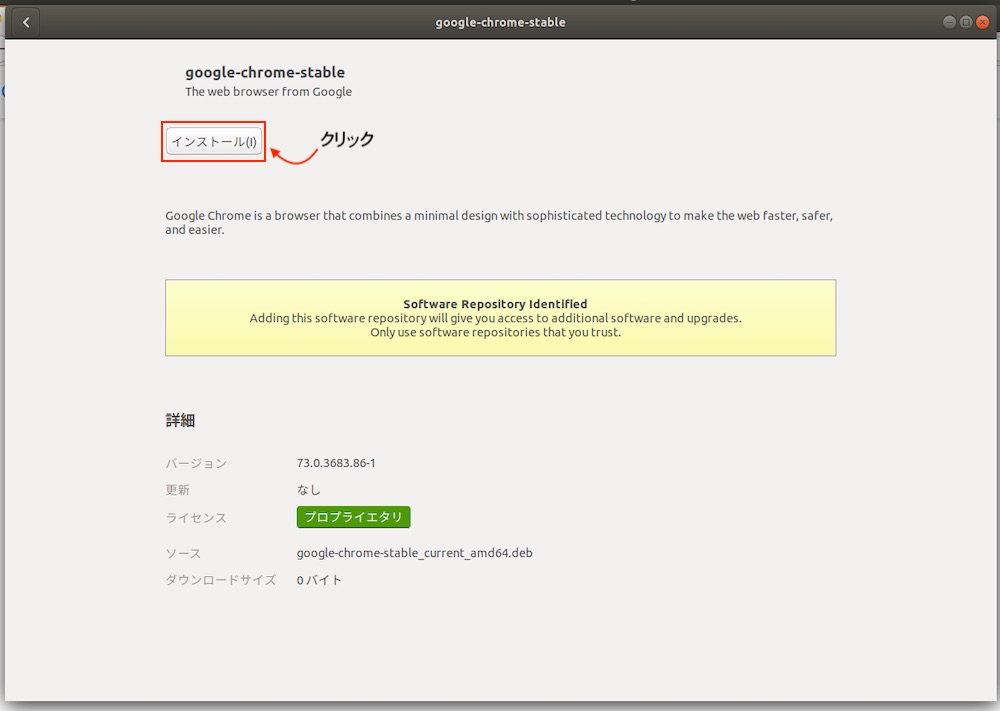Maximize the google-chrome-stable window

966,22
